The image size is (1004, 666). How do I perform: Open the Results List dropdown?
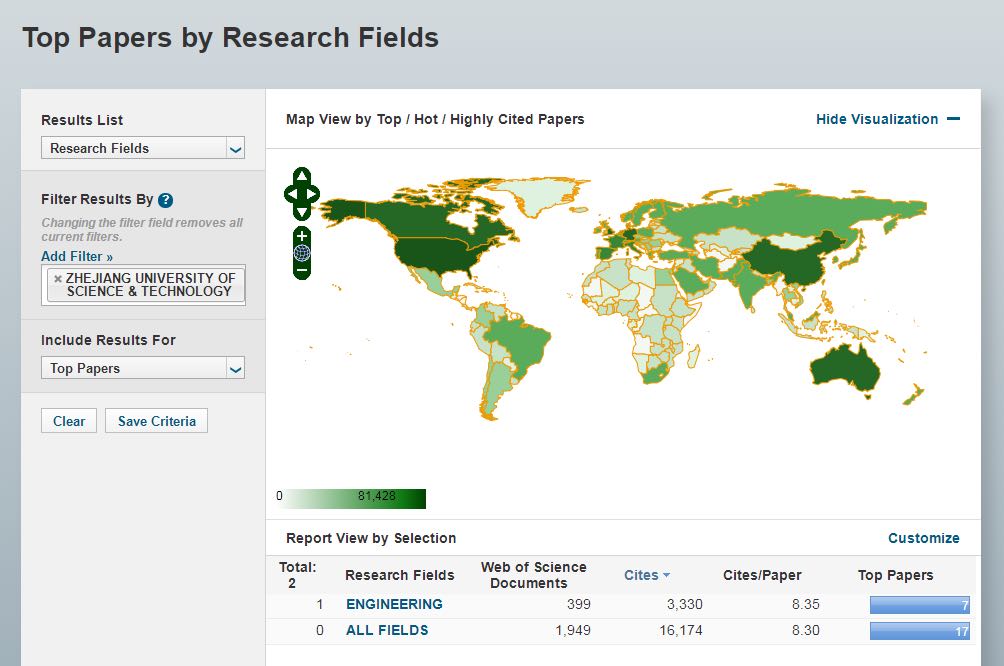(x=143, y=148)
